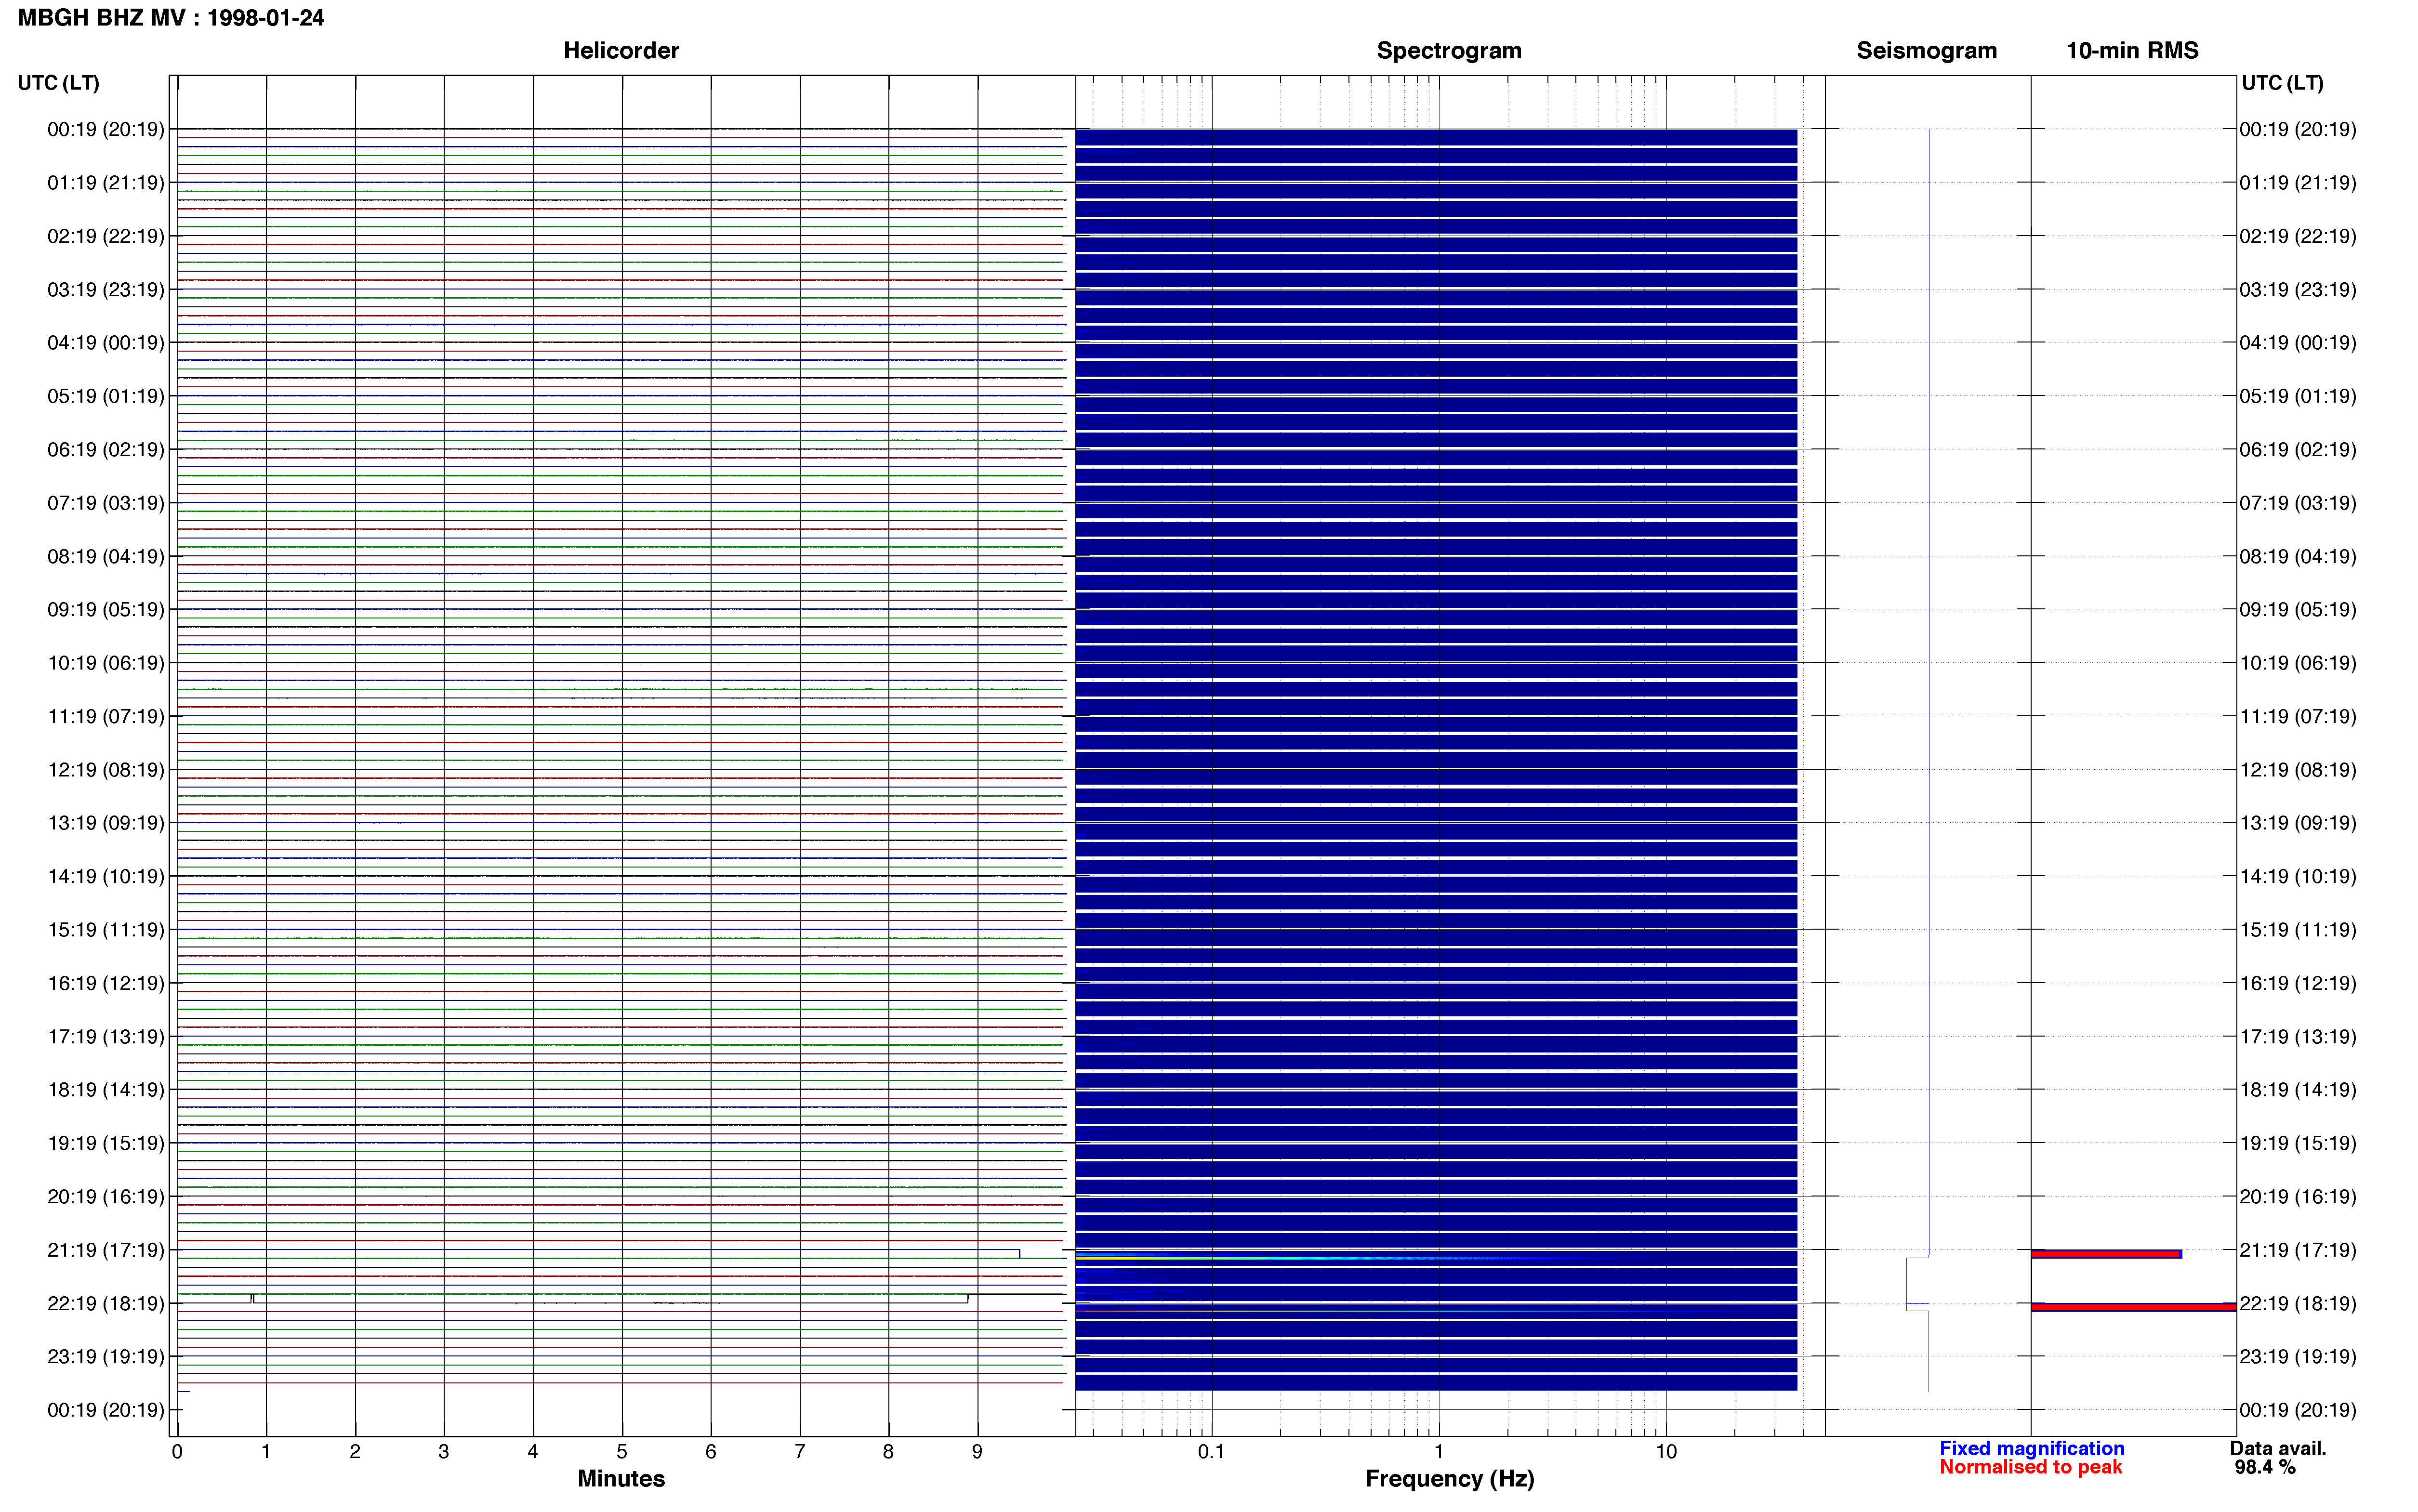Viewport: 2418px width, 1512px height.
Task: Click left time label 19:19 (15:19)
Action: click(106, 1143)
